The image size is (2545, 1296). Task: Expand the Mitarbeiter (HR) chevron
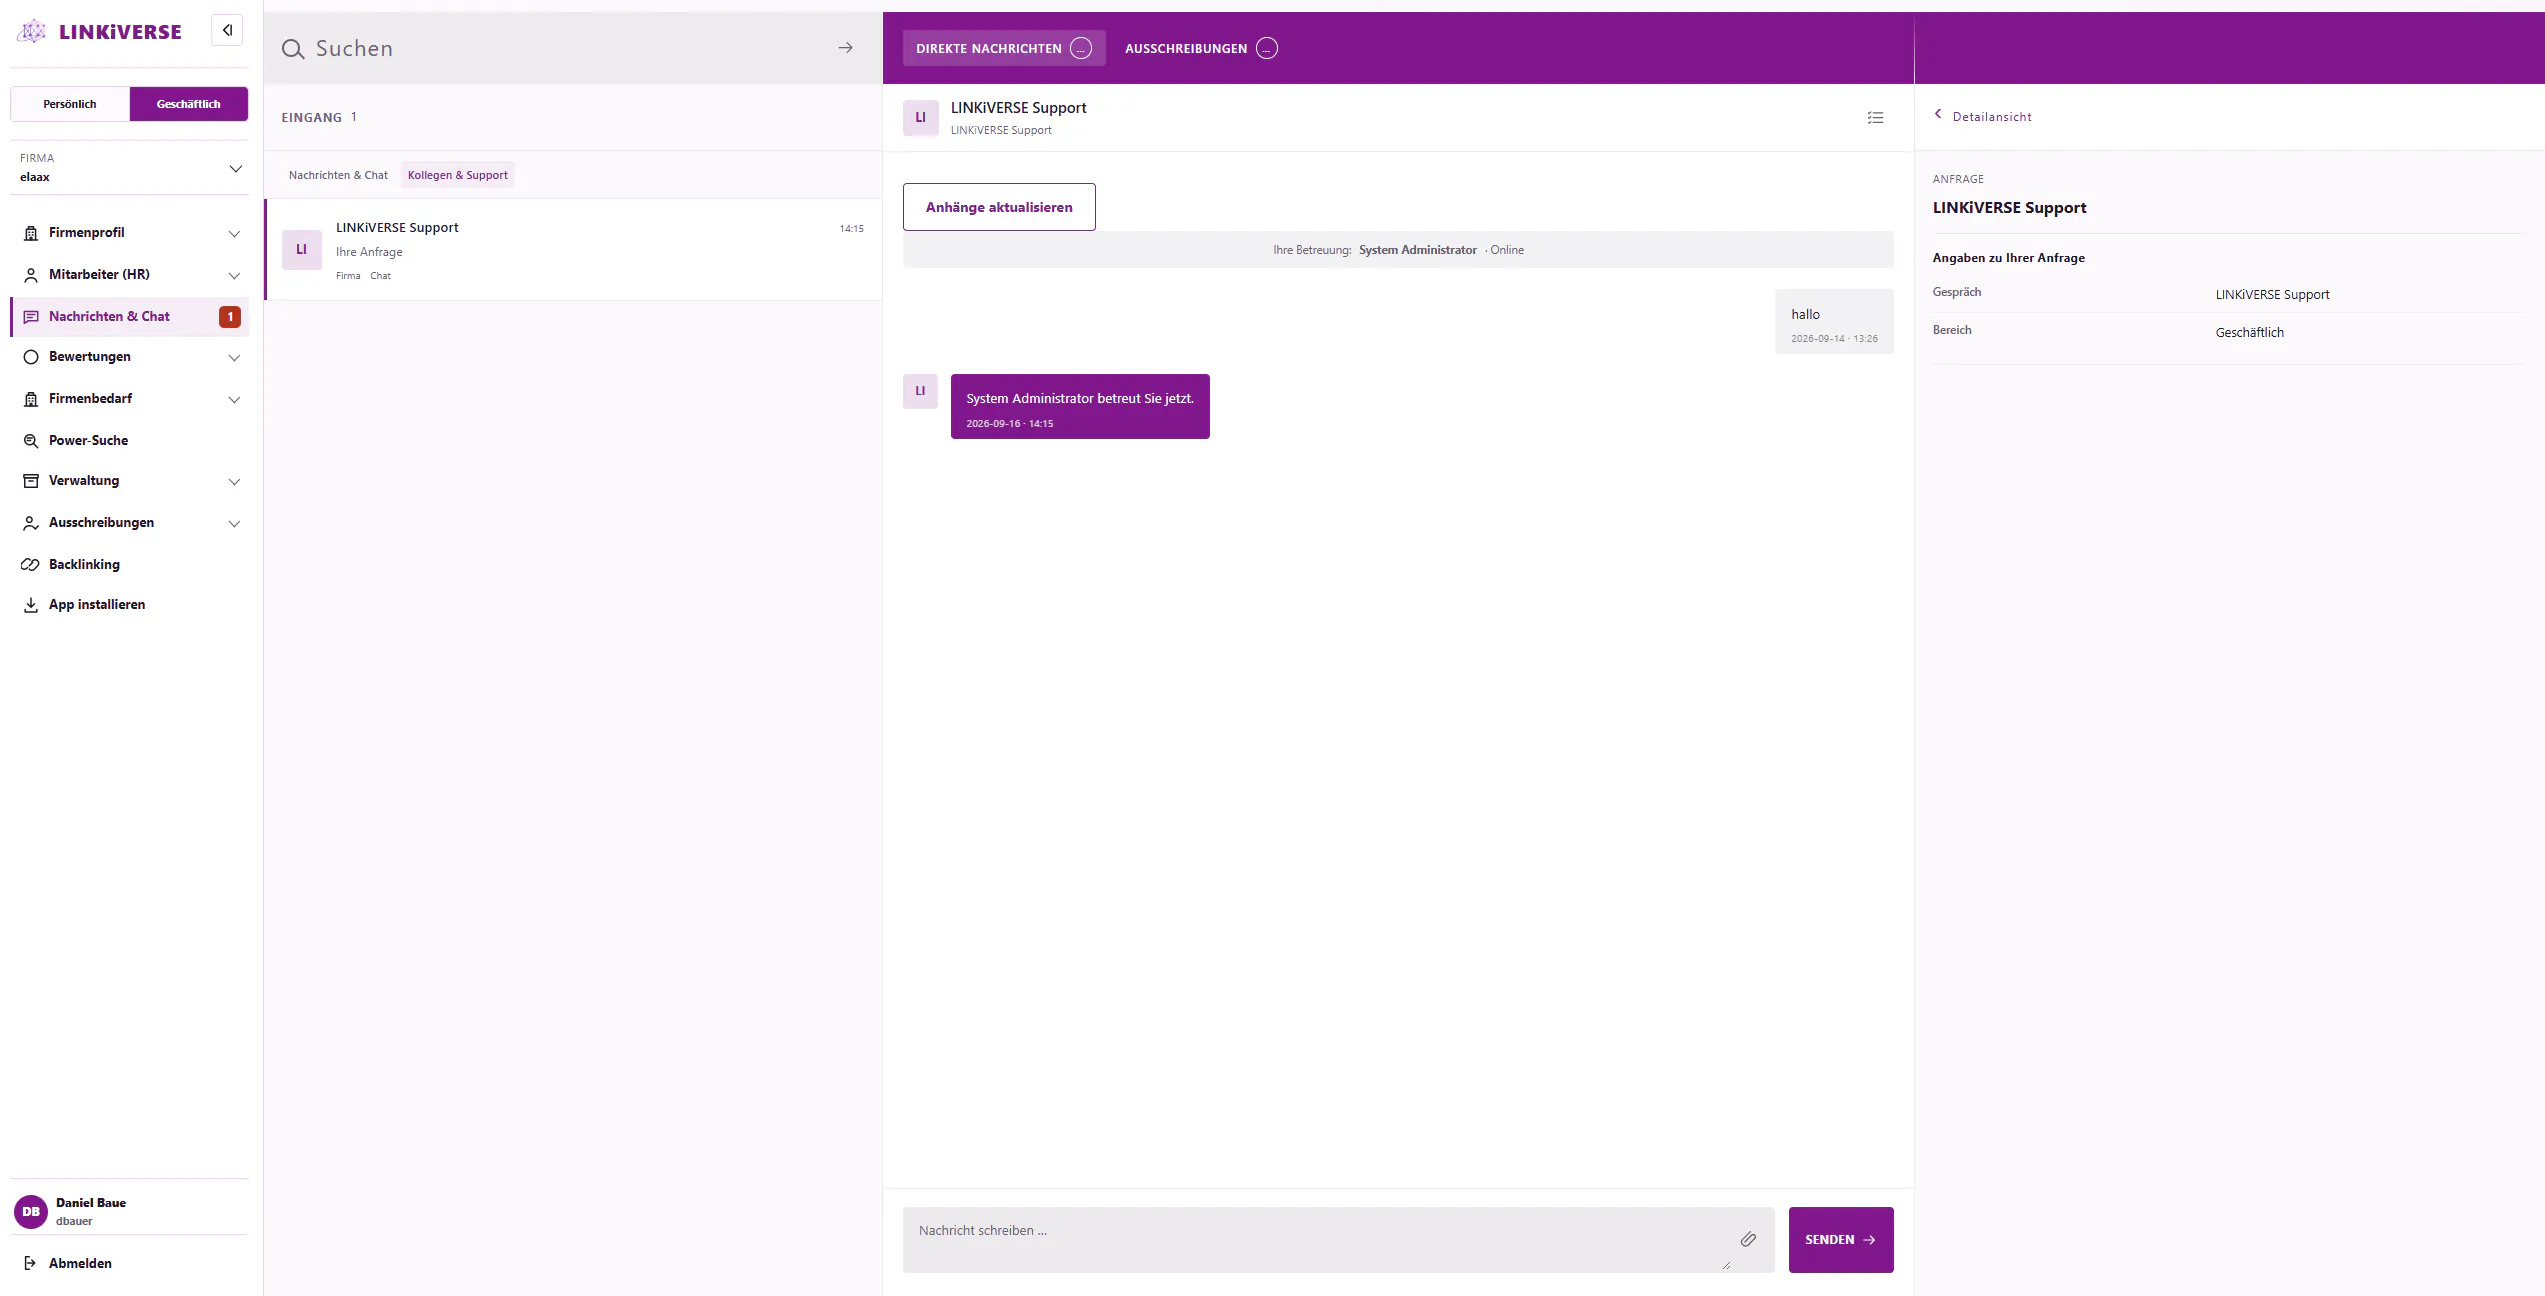[x=234, y=276]
